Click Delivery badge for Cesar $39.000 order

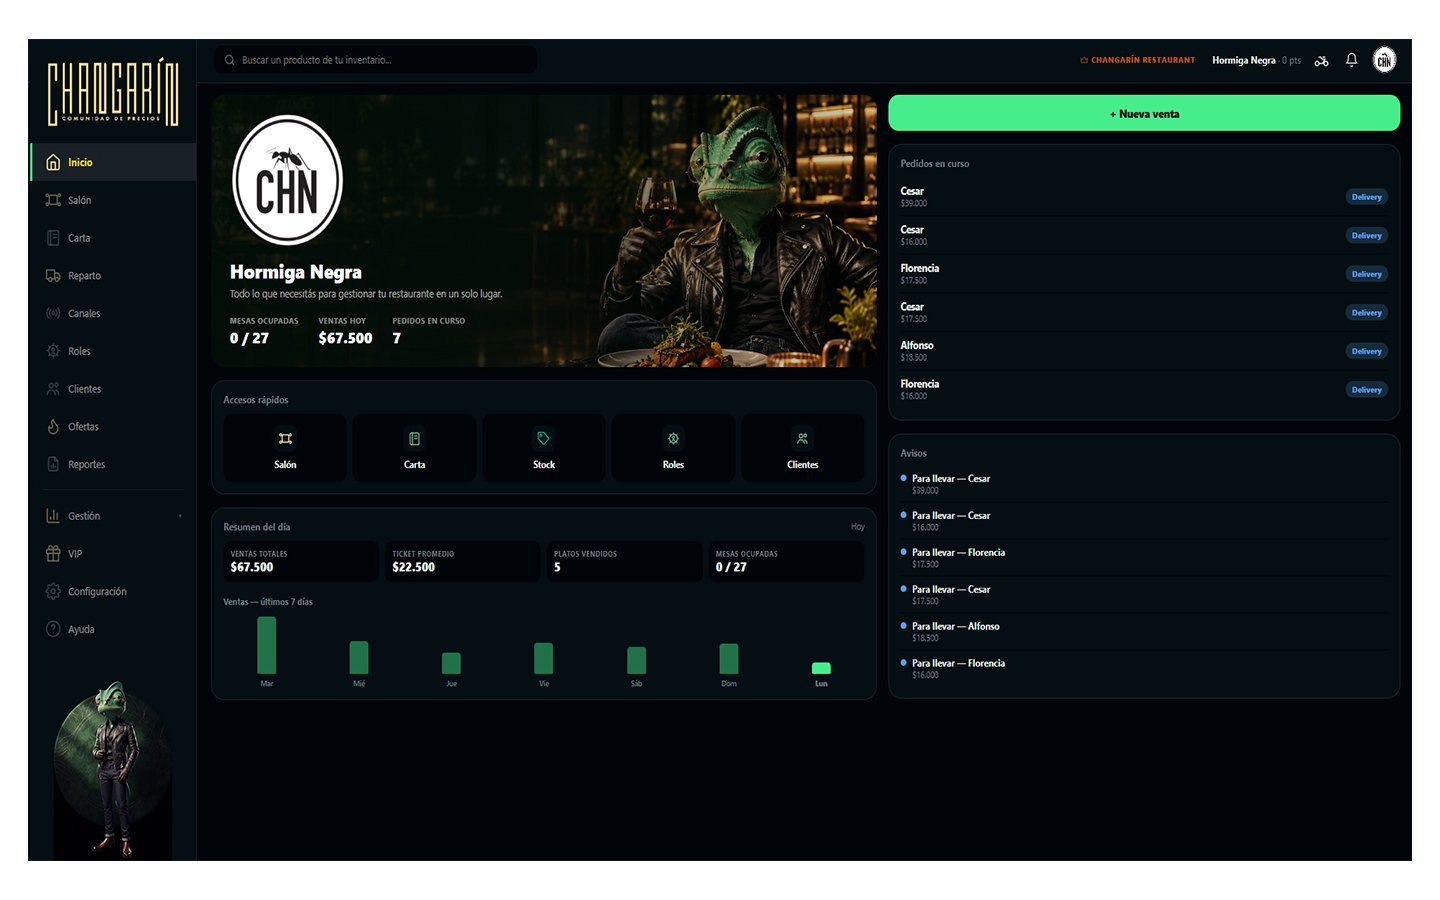(1366, 197)
